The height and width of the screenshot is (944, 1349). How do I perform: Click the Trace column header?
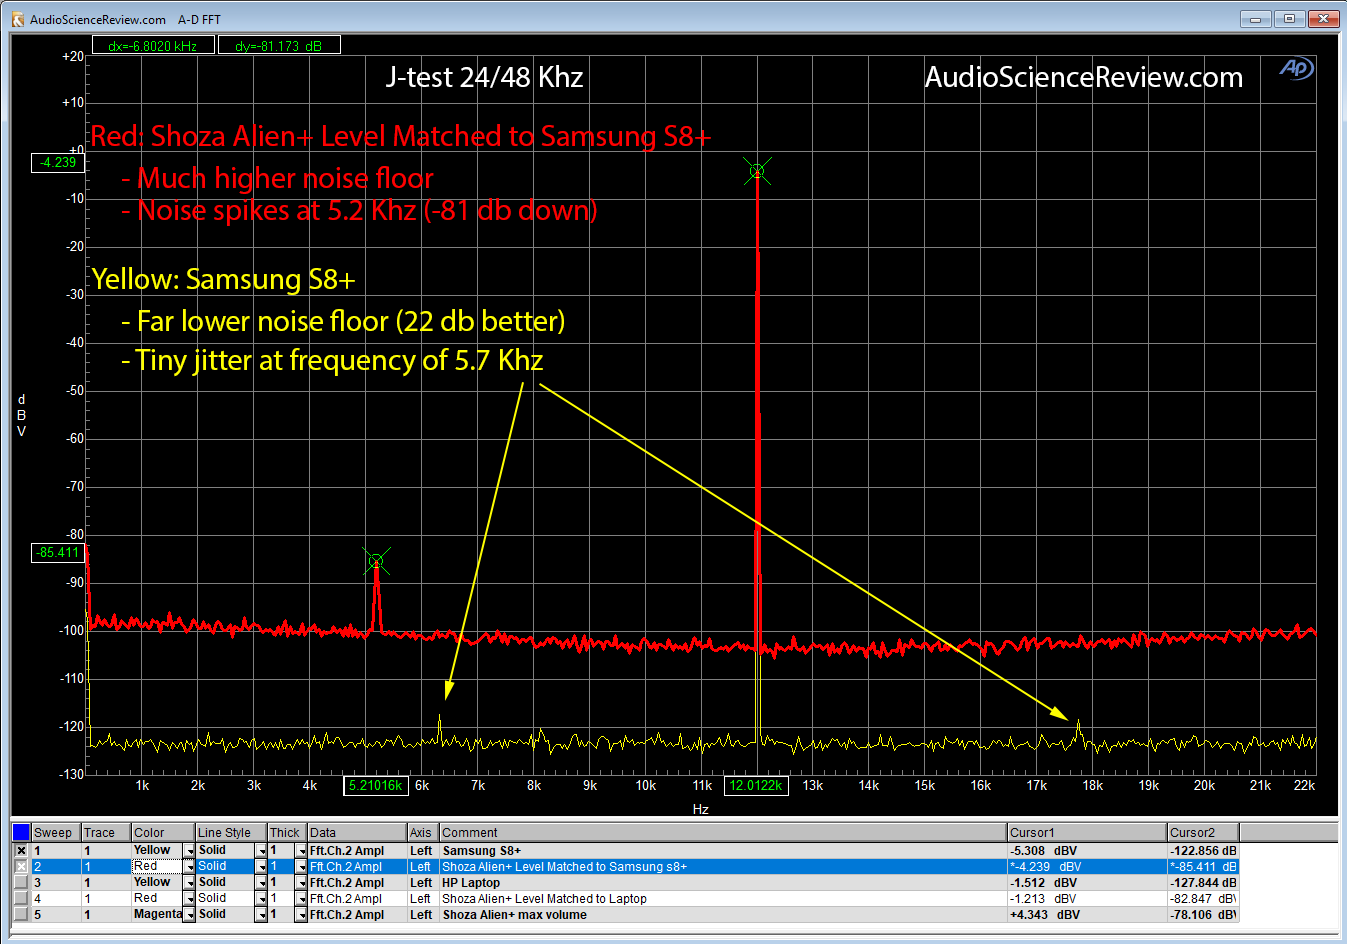(x=106, y=833)
